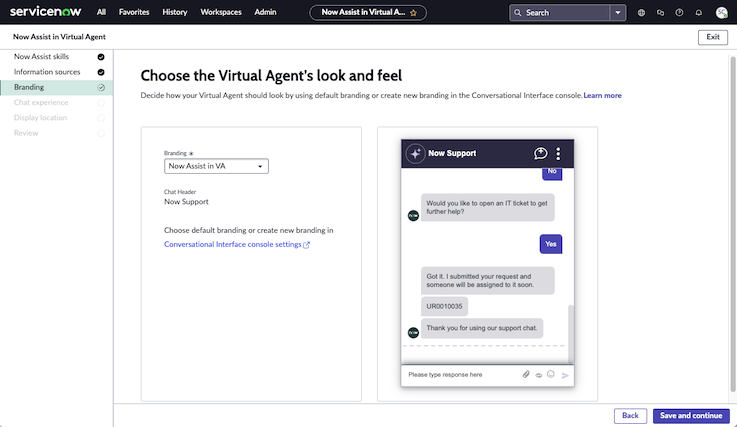Favorite the page with the star icon
This screenshot has width=737, height=427.
[414, 13]
